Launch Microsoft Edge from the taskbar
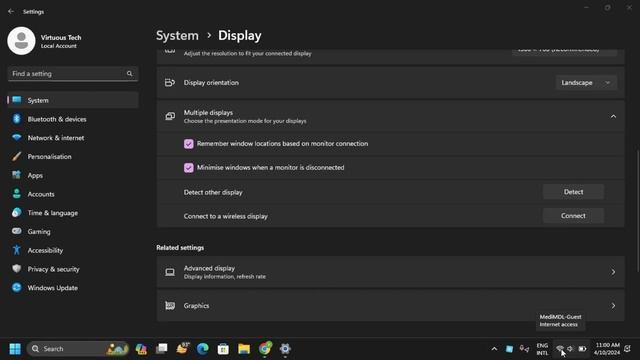This screenshot has height=360, width=640. click(202, 349)
